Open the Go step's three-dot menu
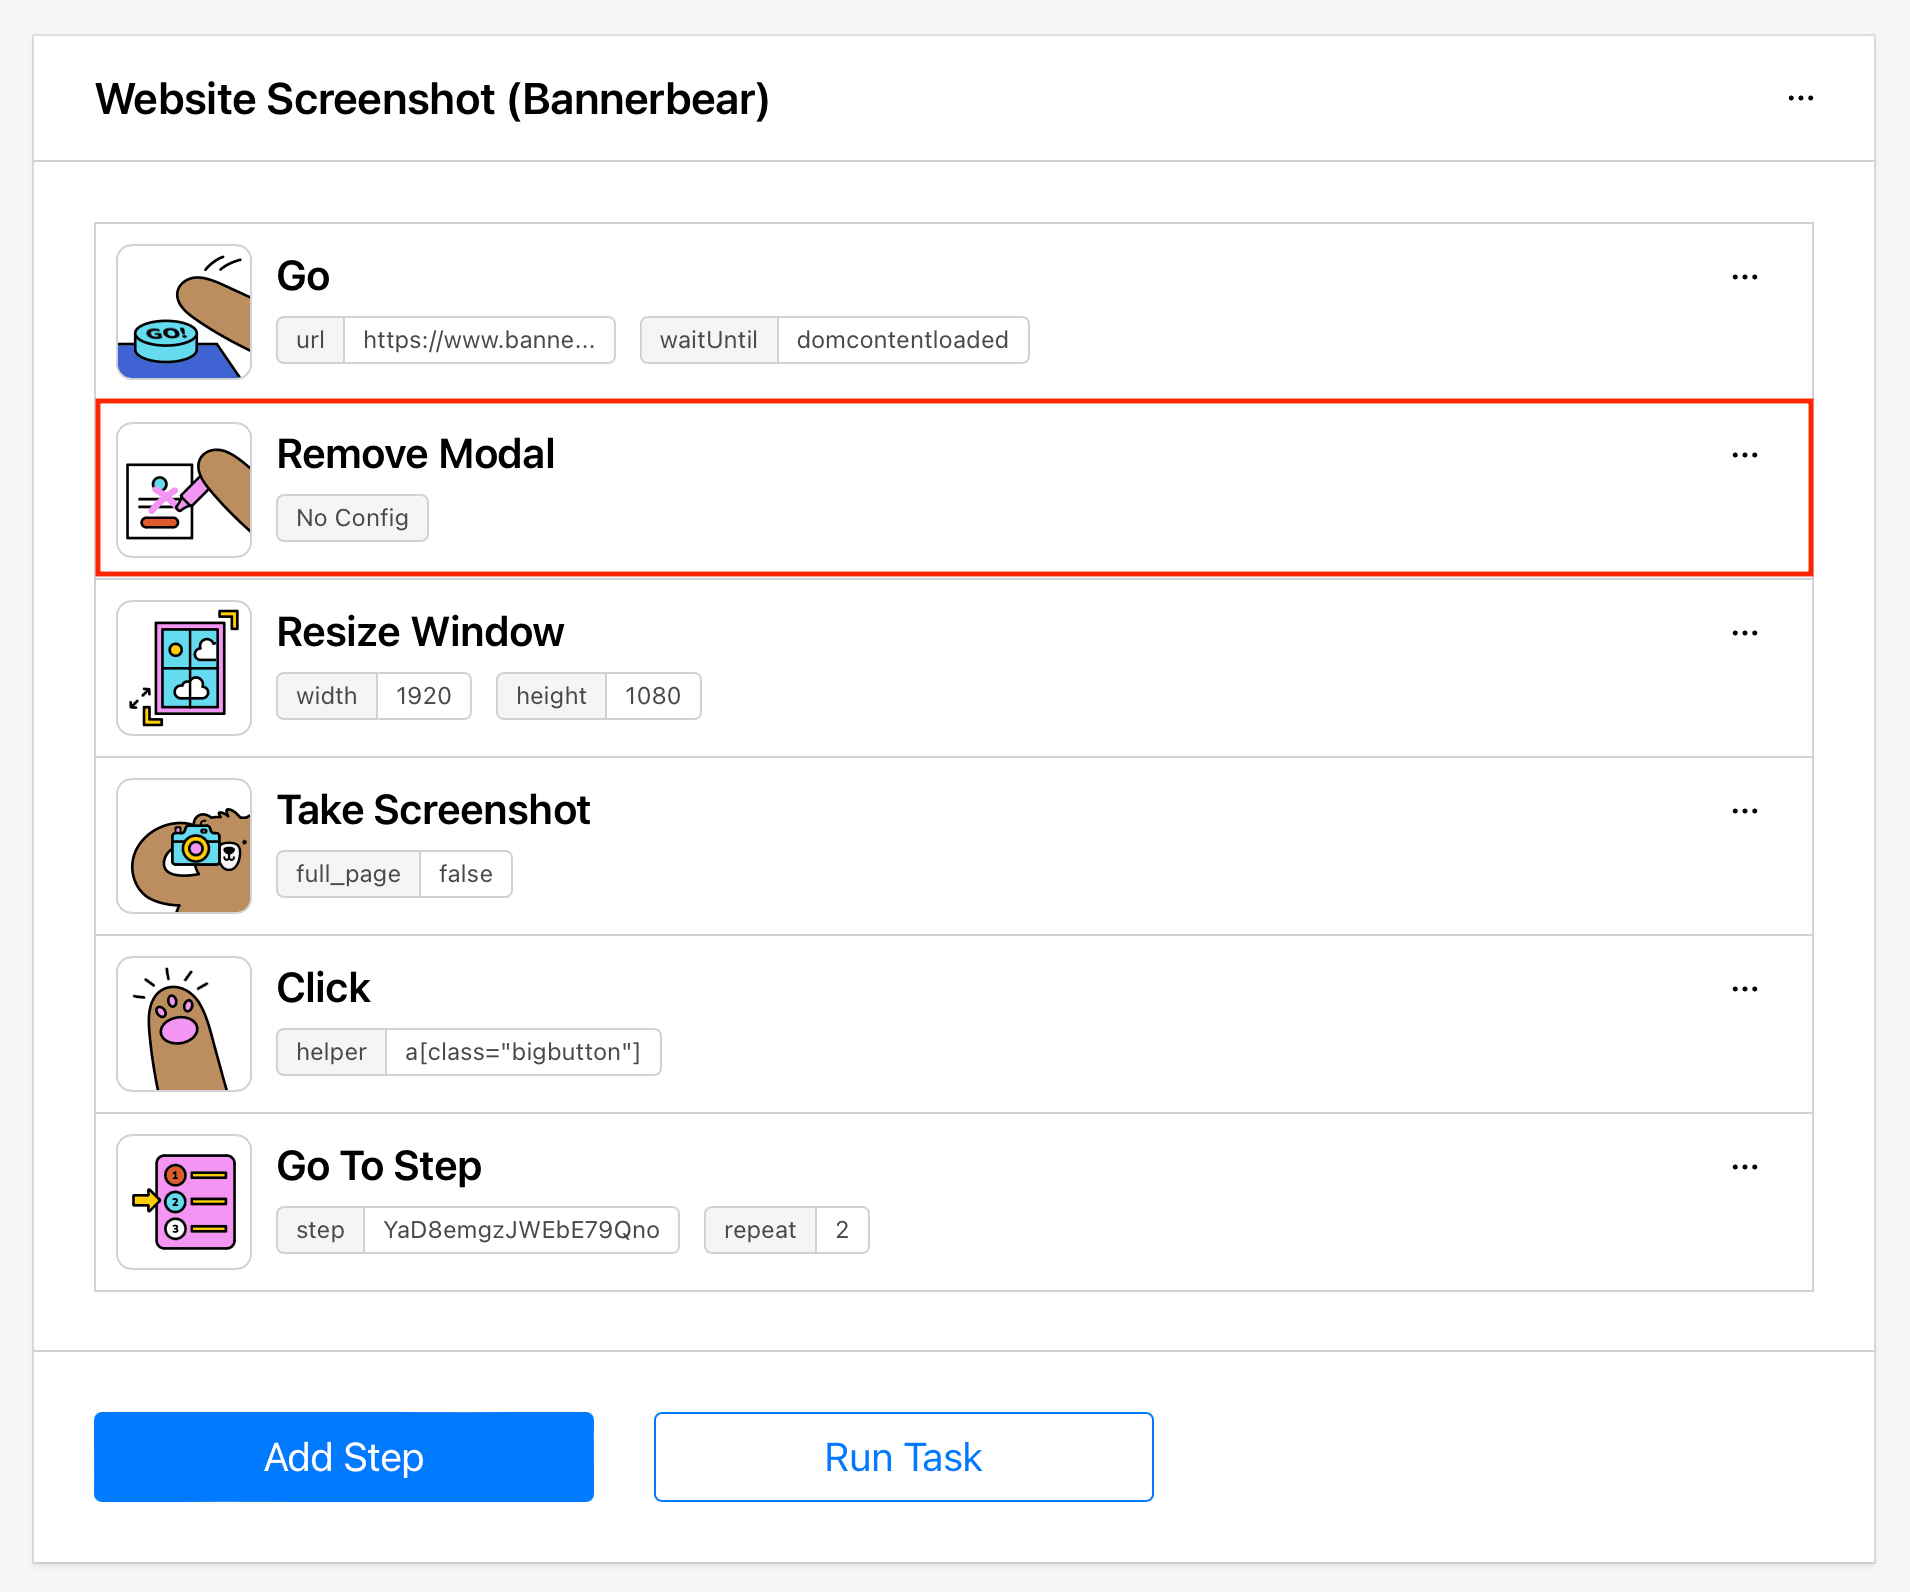1910x1592 pixels. click(x=1744, y=277)
